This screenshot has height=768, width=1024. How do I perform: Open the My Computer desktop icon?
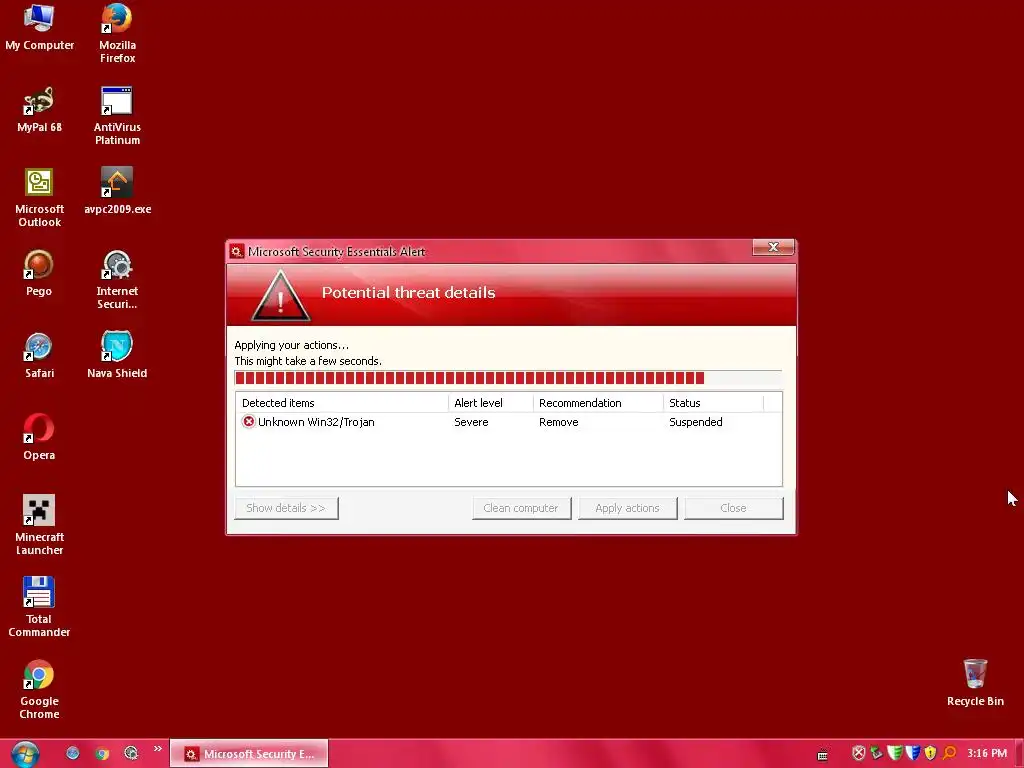39,27
